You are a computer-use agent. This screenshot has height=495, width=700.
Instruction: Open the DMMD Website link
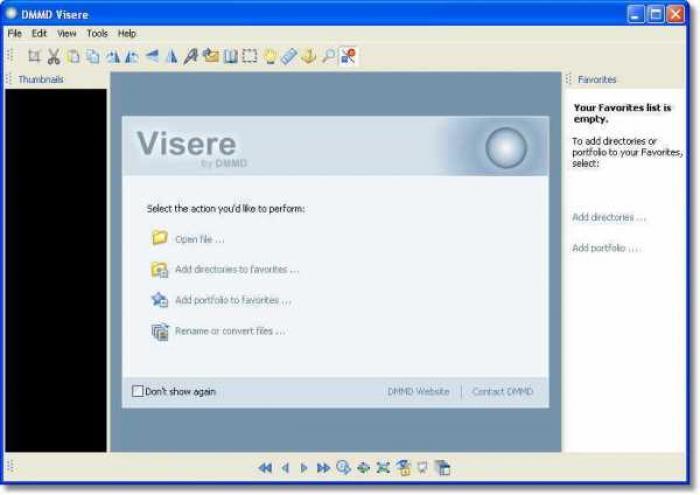pos(418,391)
